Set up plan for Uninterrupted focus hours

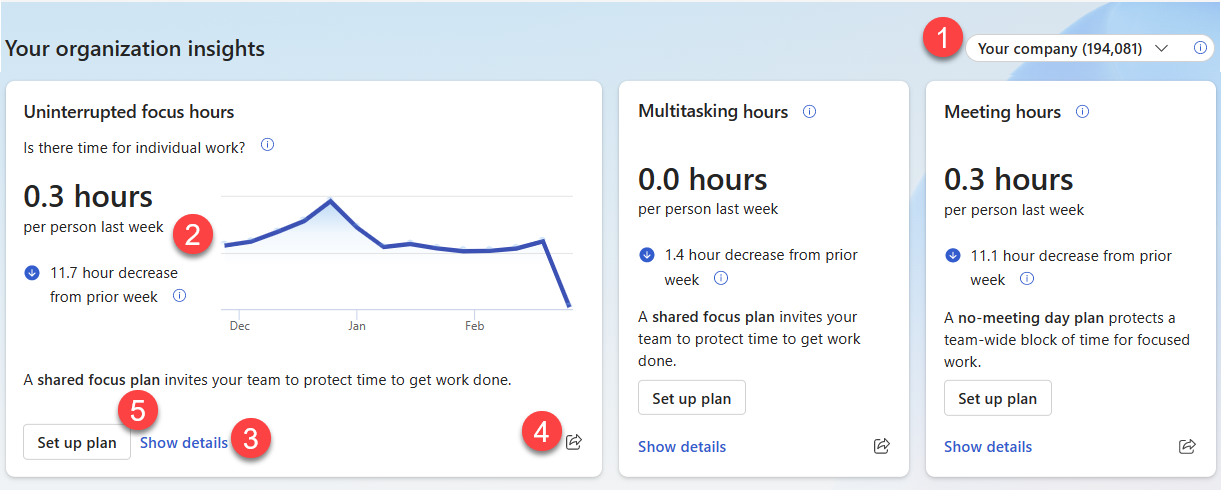point(77,442)
